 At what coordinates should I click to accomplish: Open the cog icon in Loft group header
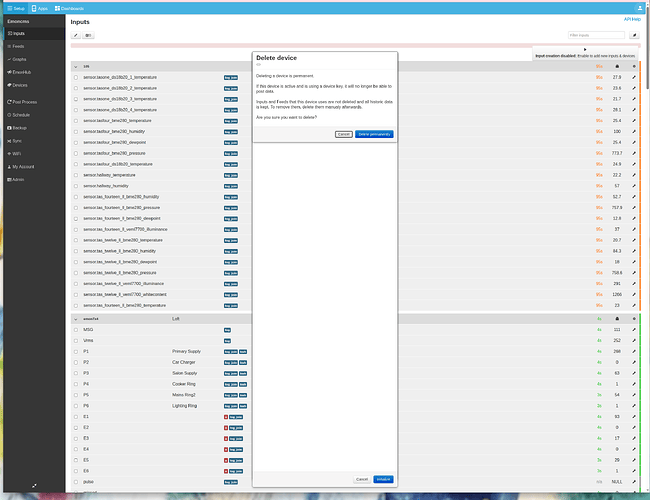pos(634,319)
